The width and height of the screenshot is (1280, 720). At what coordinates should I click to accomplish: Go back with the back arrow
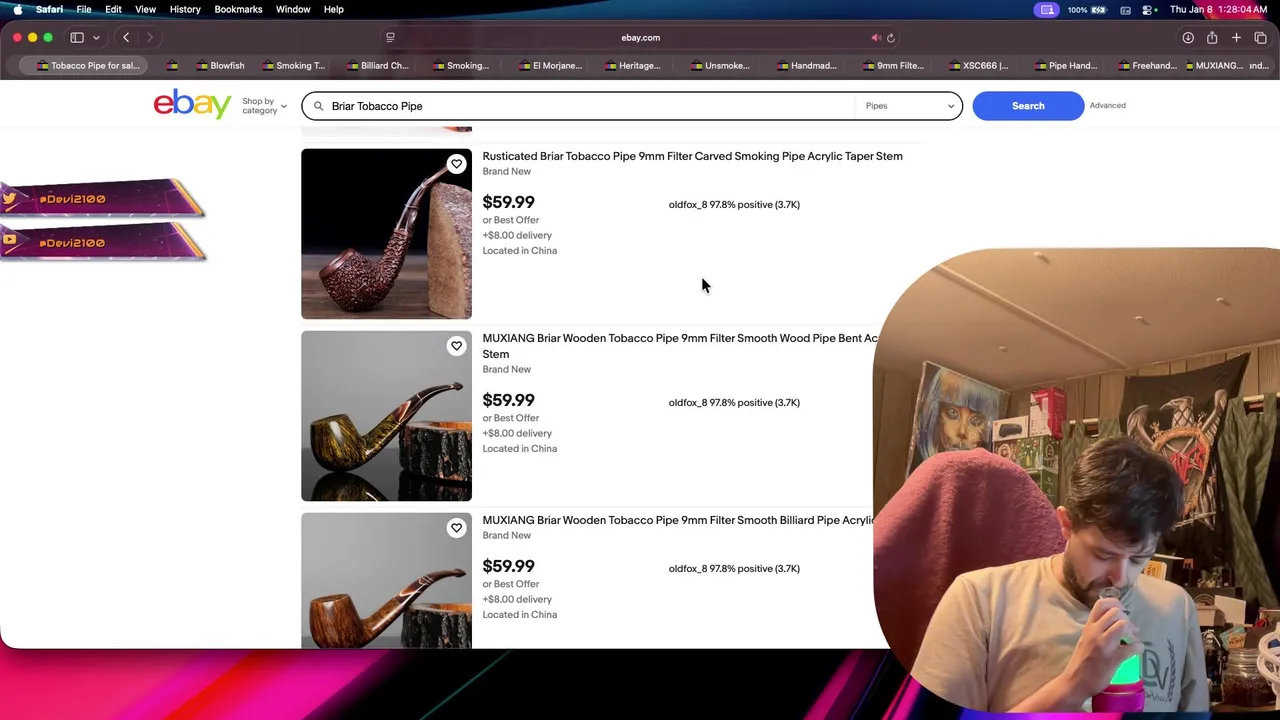(126, 37)
